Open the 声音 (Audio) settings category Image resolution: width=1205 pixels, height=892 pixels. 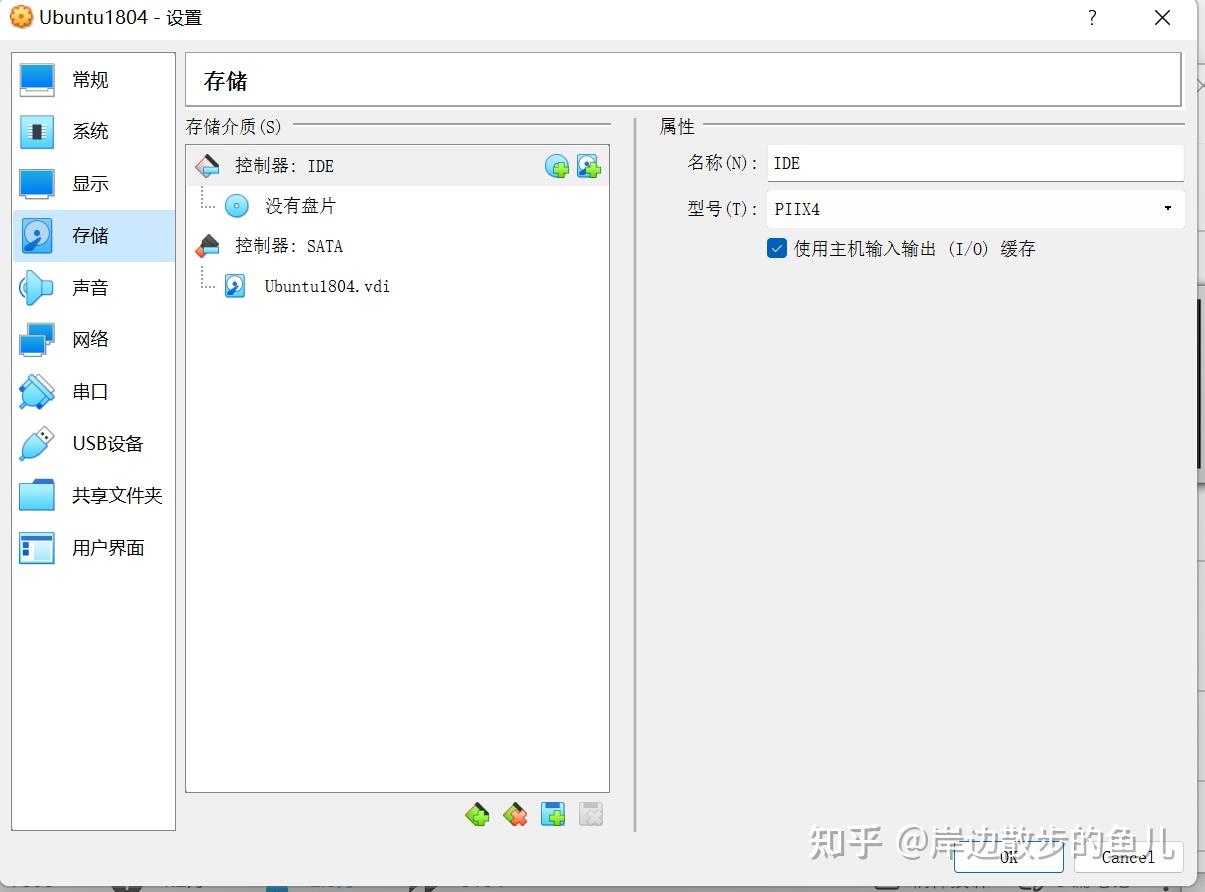(x=94, y=288)
